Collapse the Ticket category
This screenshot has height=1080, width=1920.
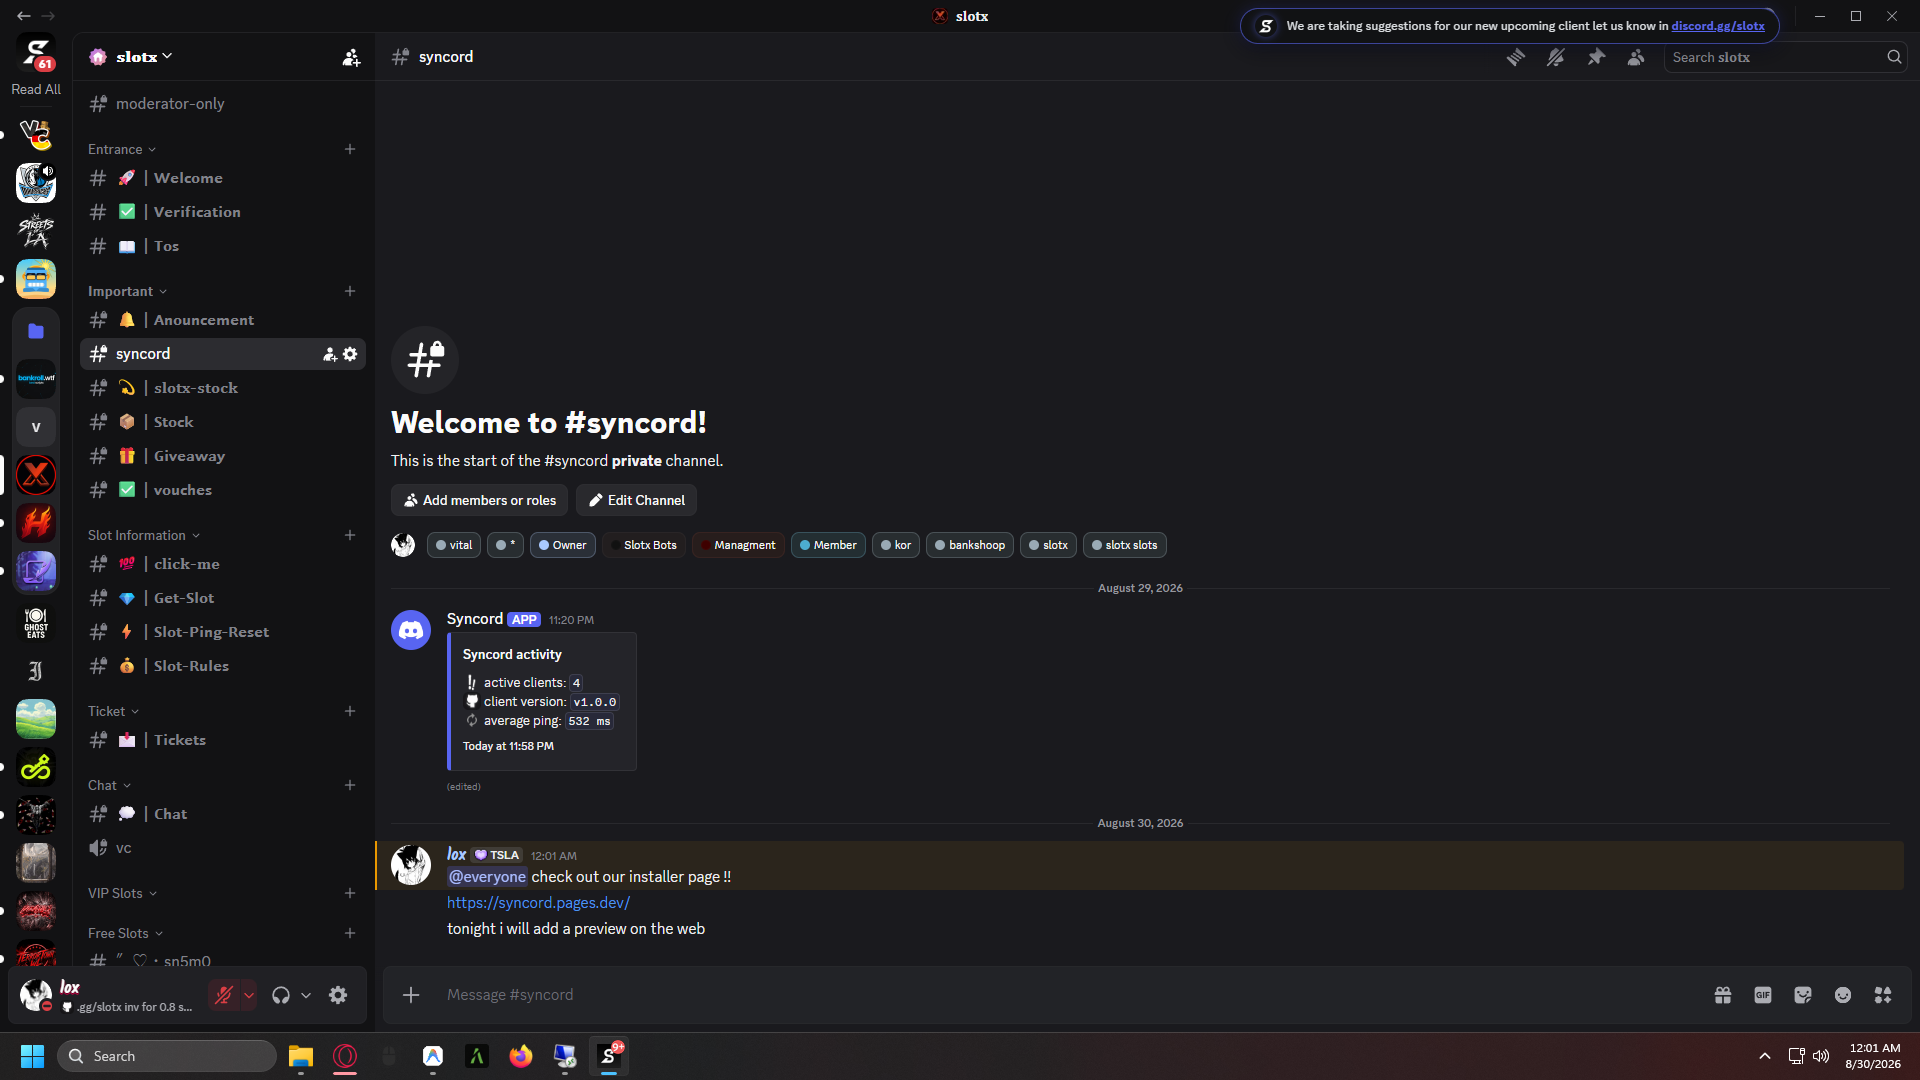coord(113,711)
